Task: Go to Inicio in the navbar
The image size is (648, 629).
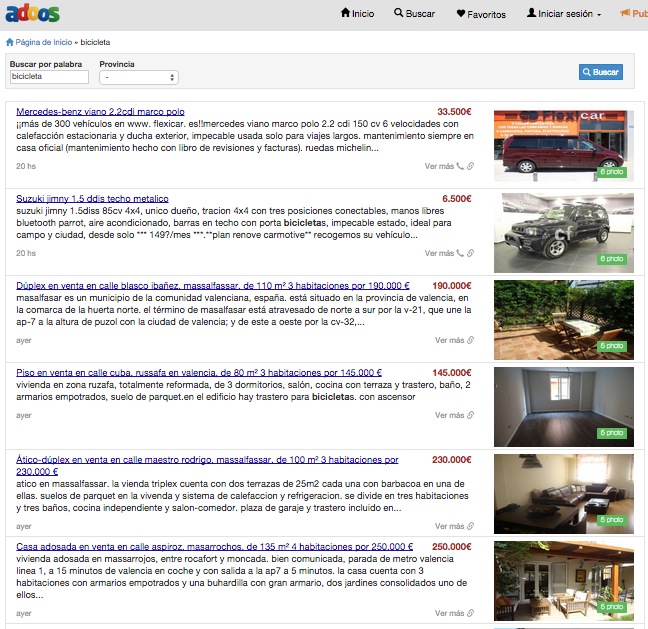Action: (x=357, y=14)
